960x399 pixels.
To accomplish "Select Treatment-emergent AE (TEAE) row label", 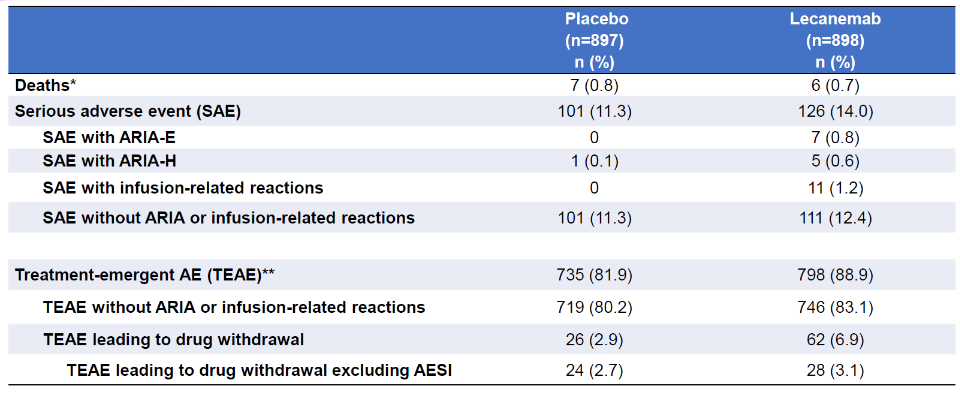I will point(144,275).
